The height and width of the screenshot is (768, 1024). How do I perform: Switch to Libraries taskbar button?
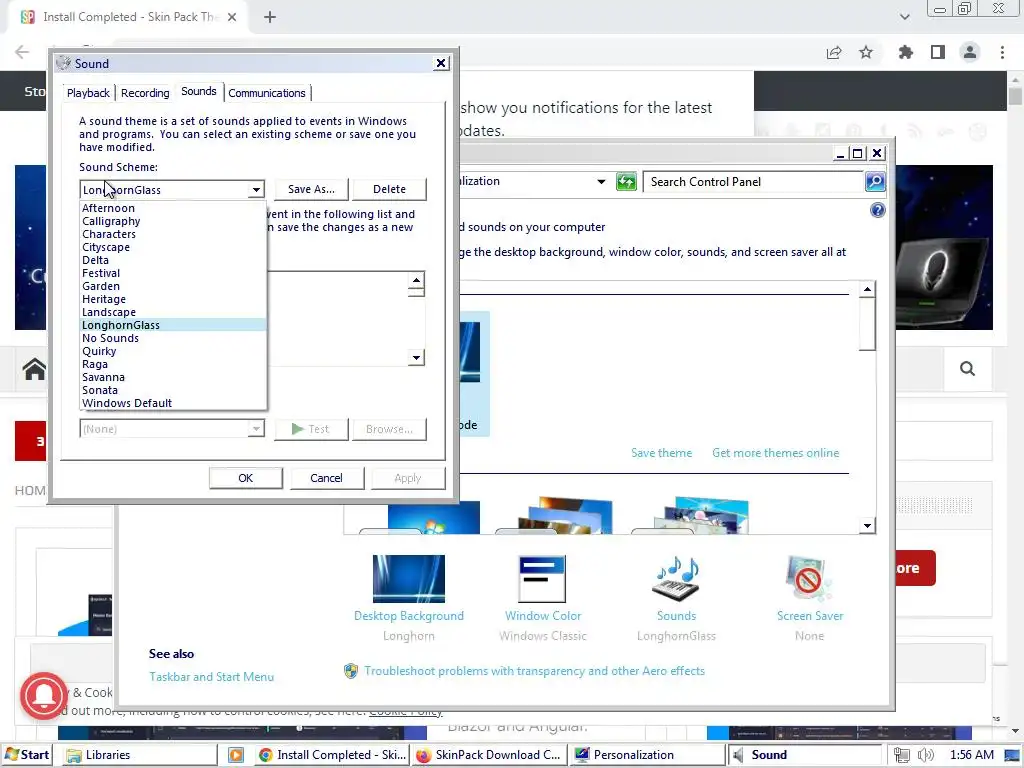click(140, 755)
